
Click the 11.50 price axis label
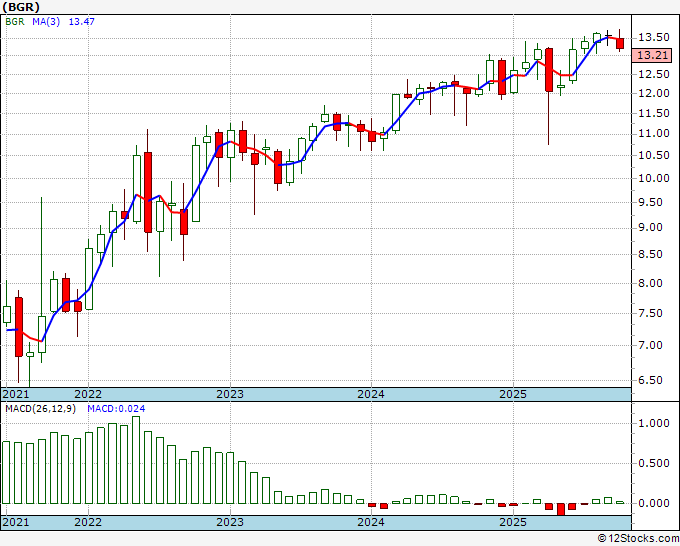654,113
